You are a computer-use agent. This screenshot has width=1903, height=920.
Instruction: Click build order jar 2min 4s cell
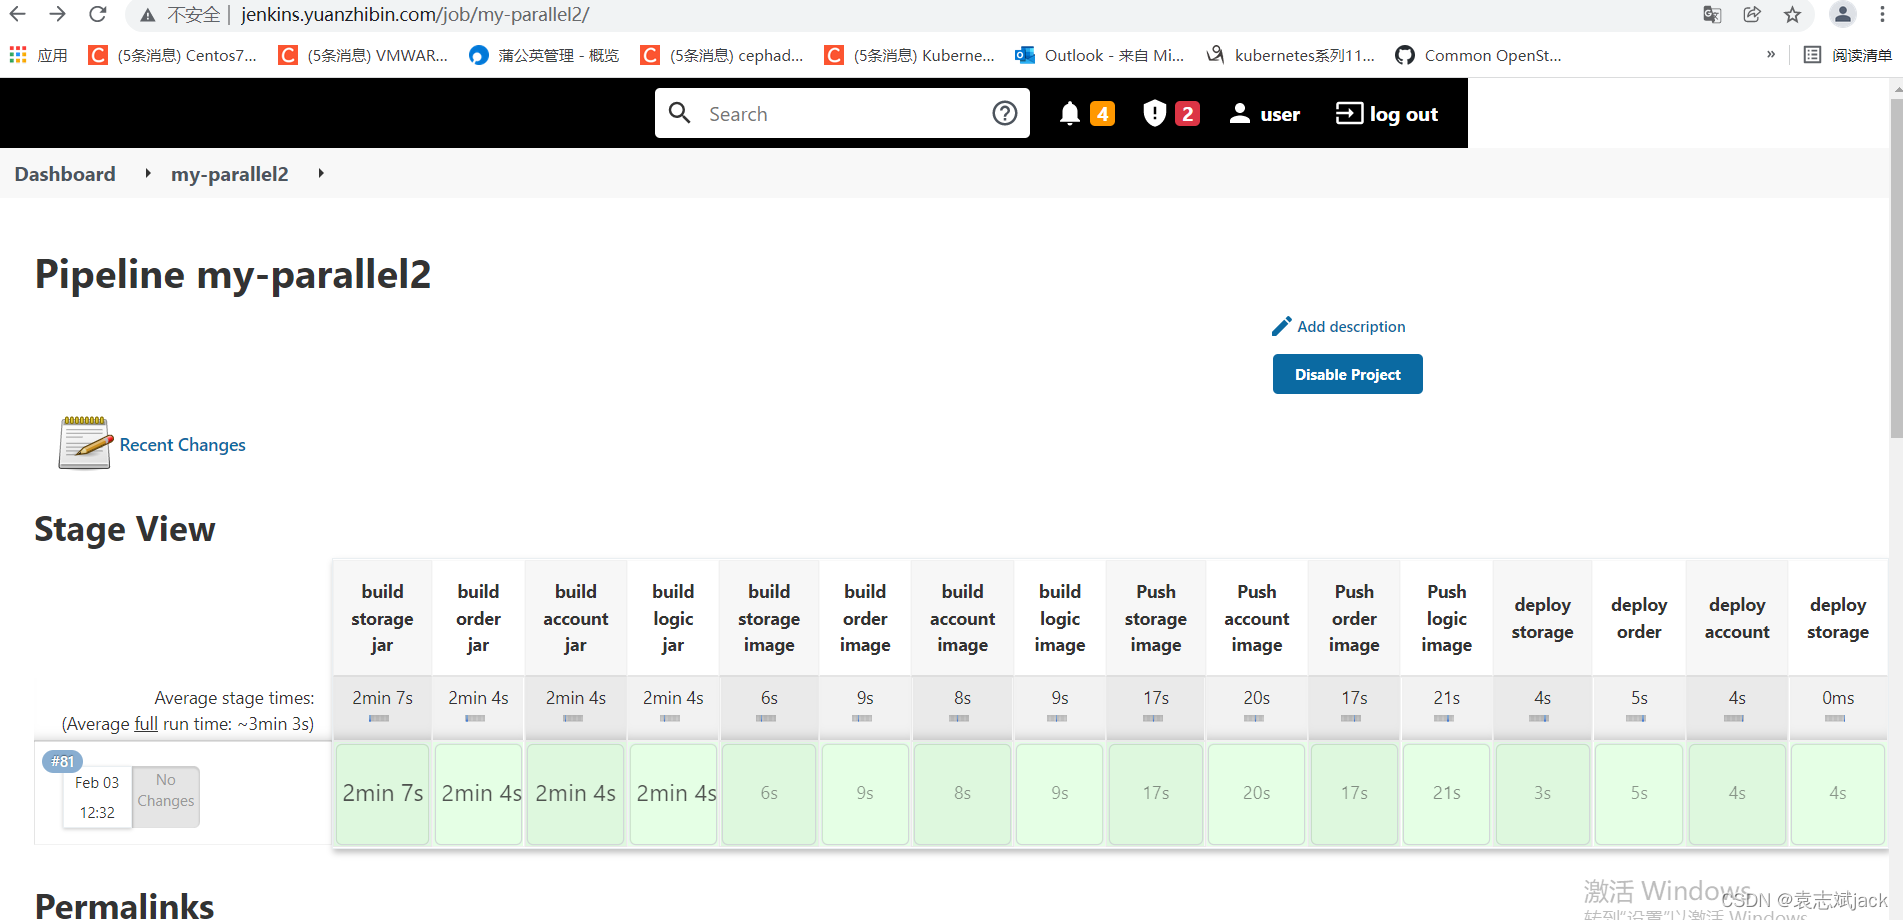[479, 794]
